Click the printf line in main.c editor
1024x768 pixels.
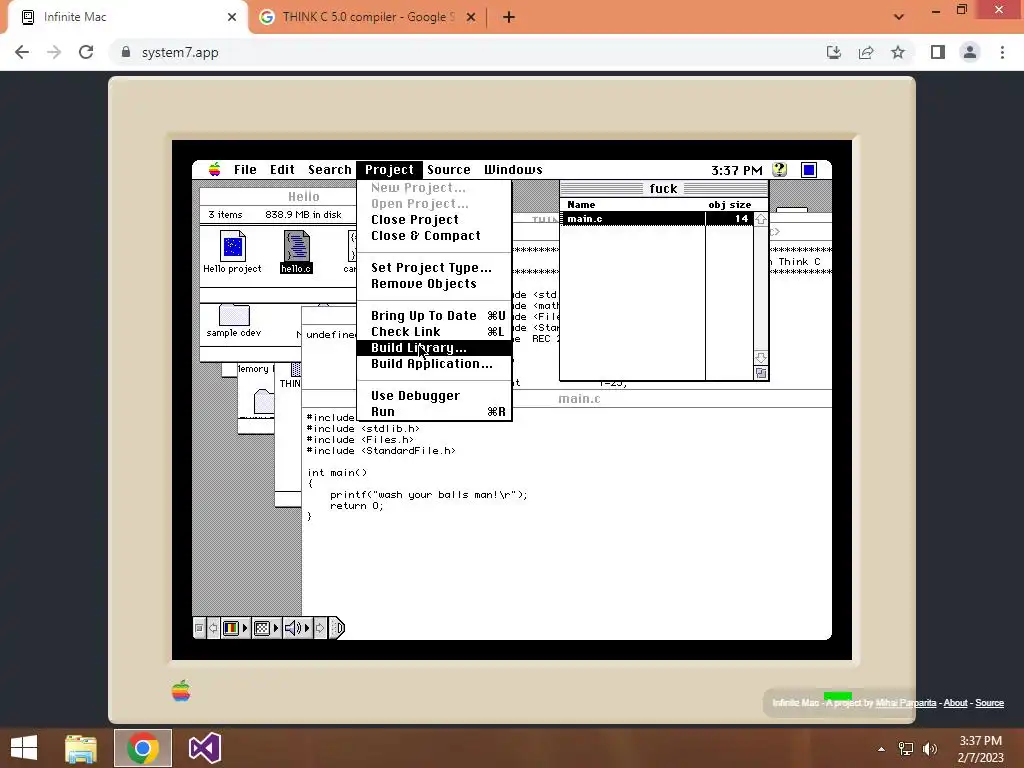click(428, 494)
